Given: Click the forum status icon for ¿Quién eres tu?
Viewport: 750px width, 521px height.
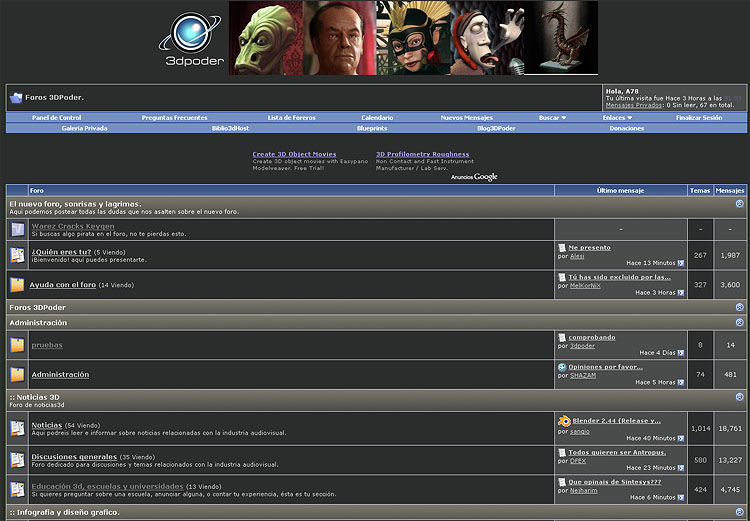Looking at the screenshot, I should [x=18, y=255].
